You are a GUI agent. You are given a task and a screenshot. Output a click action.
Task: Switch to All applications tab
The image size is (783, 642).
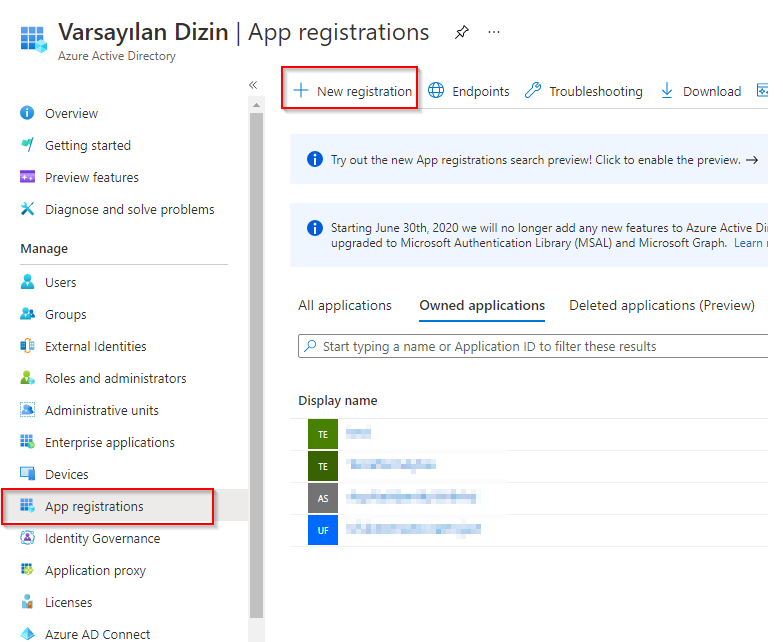345,305
